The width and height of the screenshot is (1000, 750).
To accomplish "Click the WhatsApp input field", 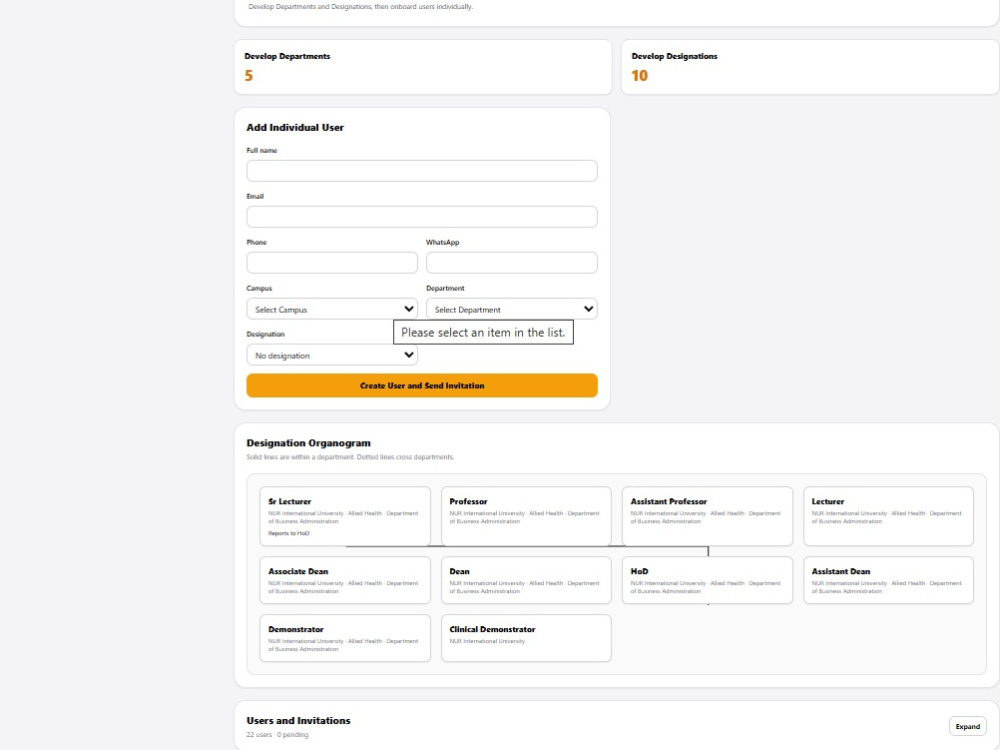I will [x=511, y=263].
